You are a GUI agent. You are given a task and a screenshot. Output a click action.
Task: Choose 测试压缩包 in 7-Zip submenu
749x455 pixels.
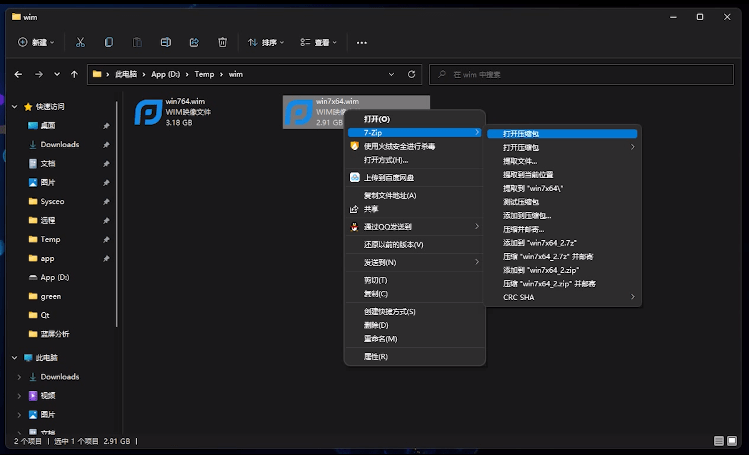[x=562, y=202]
